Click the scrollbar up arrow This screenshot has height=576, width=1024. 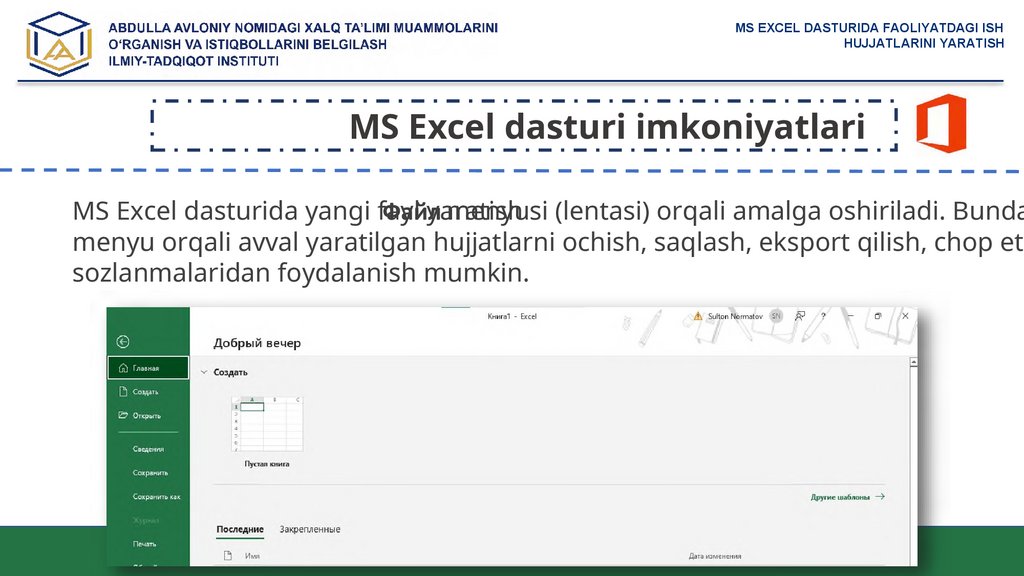point(914,362)
